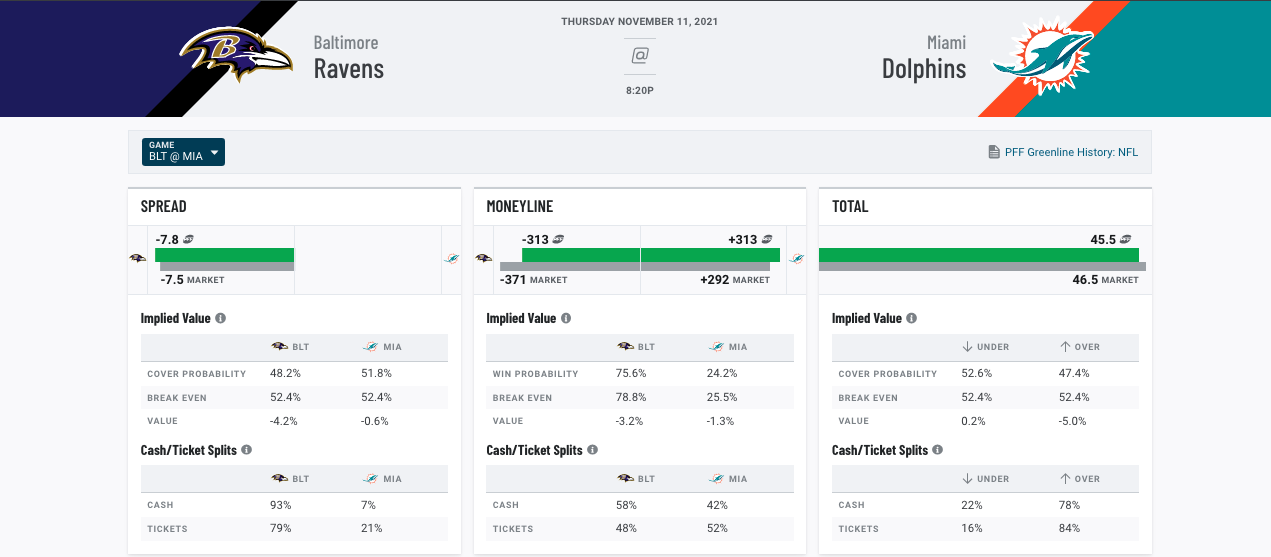
Task: Click PFF football icon beside 45.5
Action: [1126, 239]
